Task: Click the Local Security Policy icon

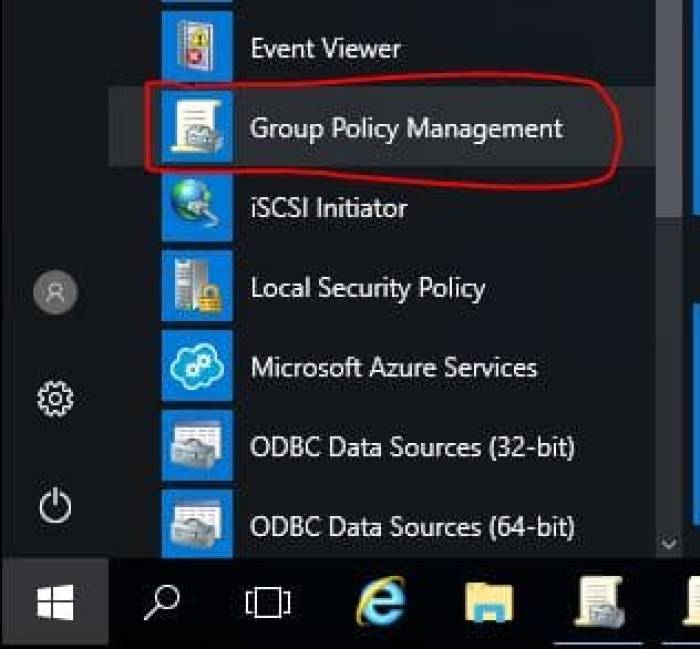Action: point(197,286)
